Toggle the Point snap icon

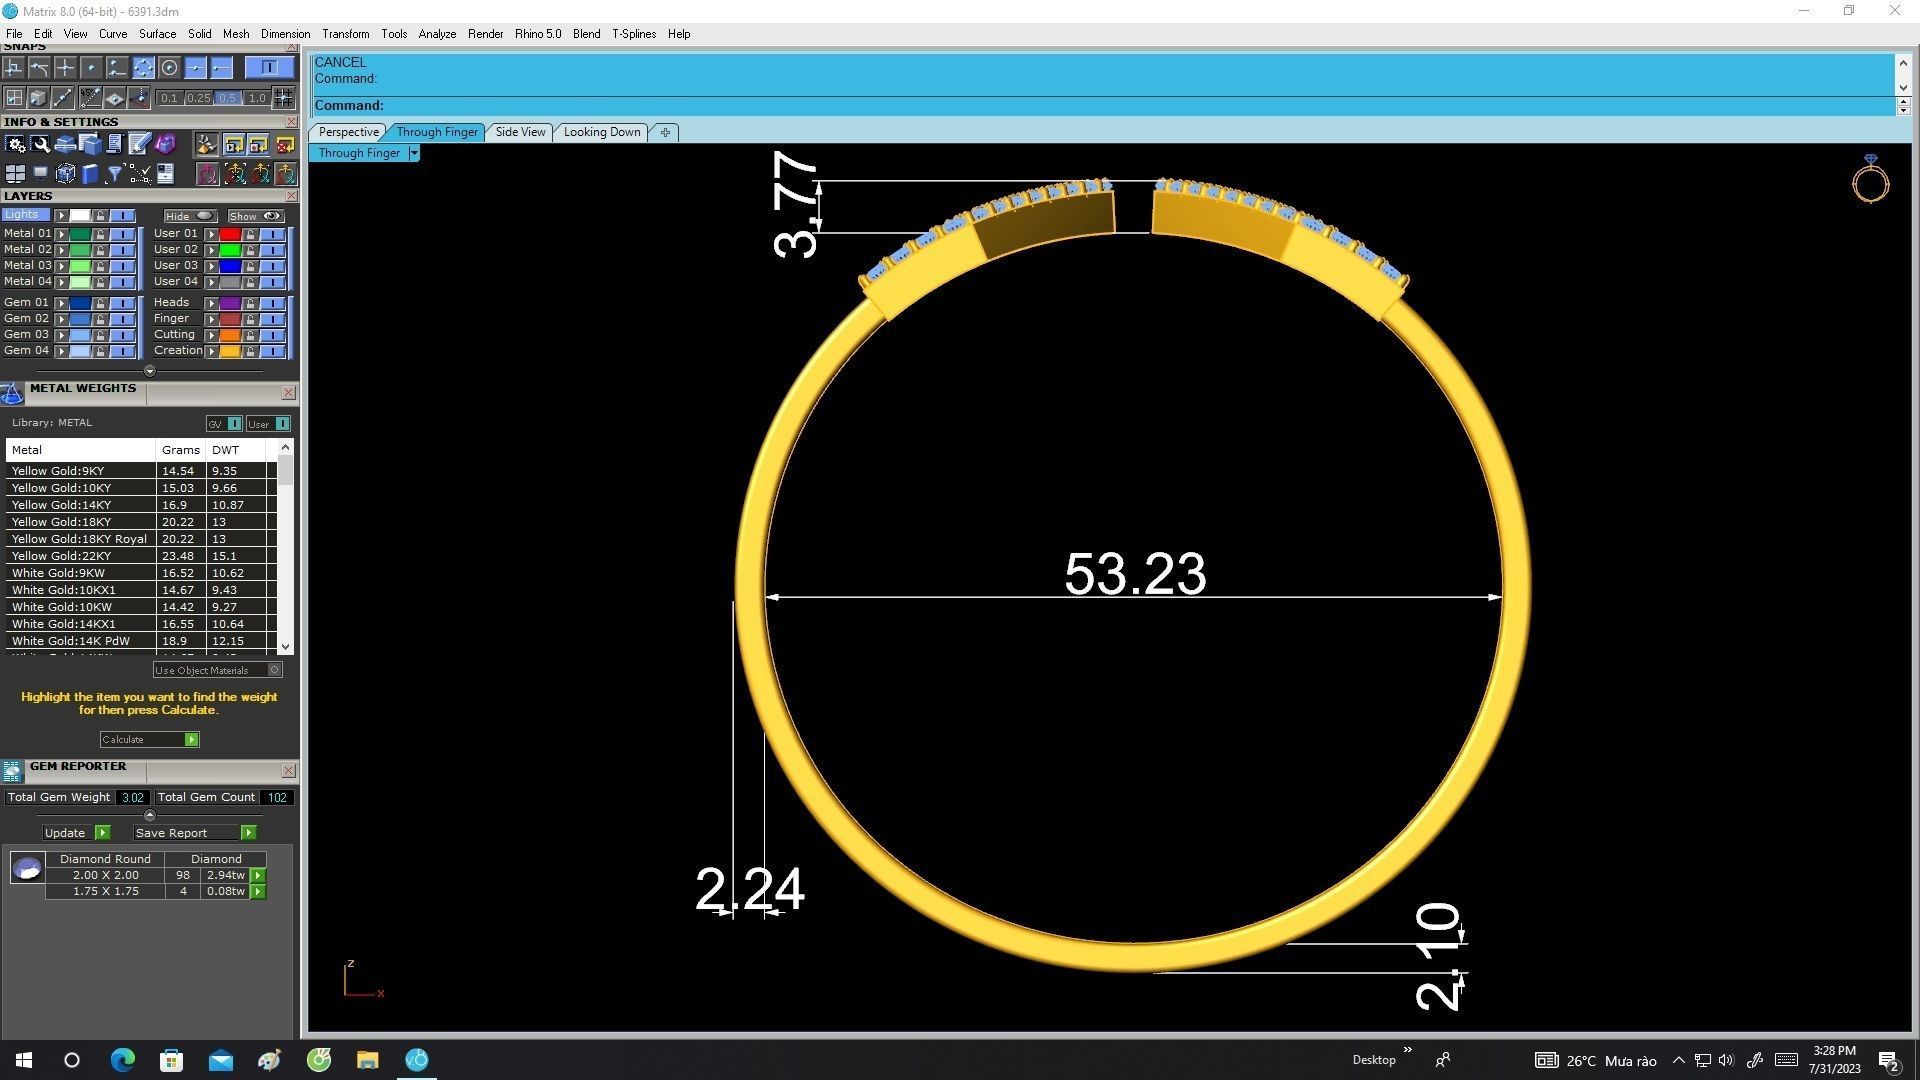(x=91, y=68)
